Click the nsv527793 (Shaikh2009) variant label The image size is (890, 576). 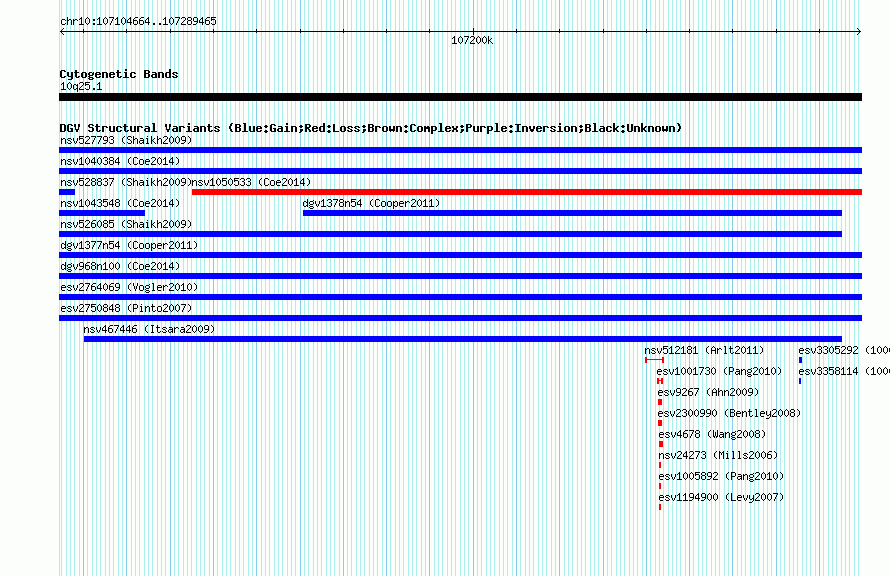tap(126, 140)
